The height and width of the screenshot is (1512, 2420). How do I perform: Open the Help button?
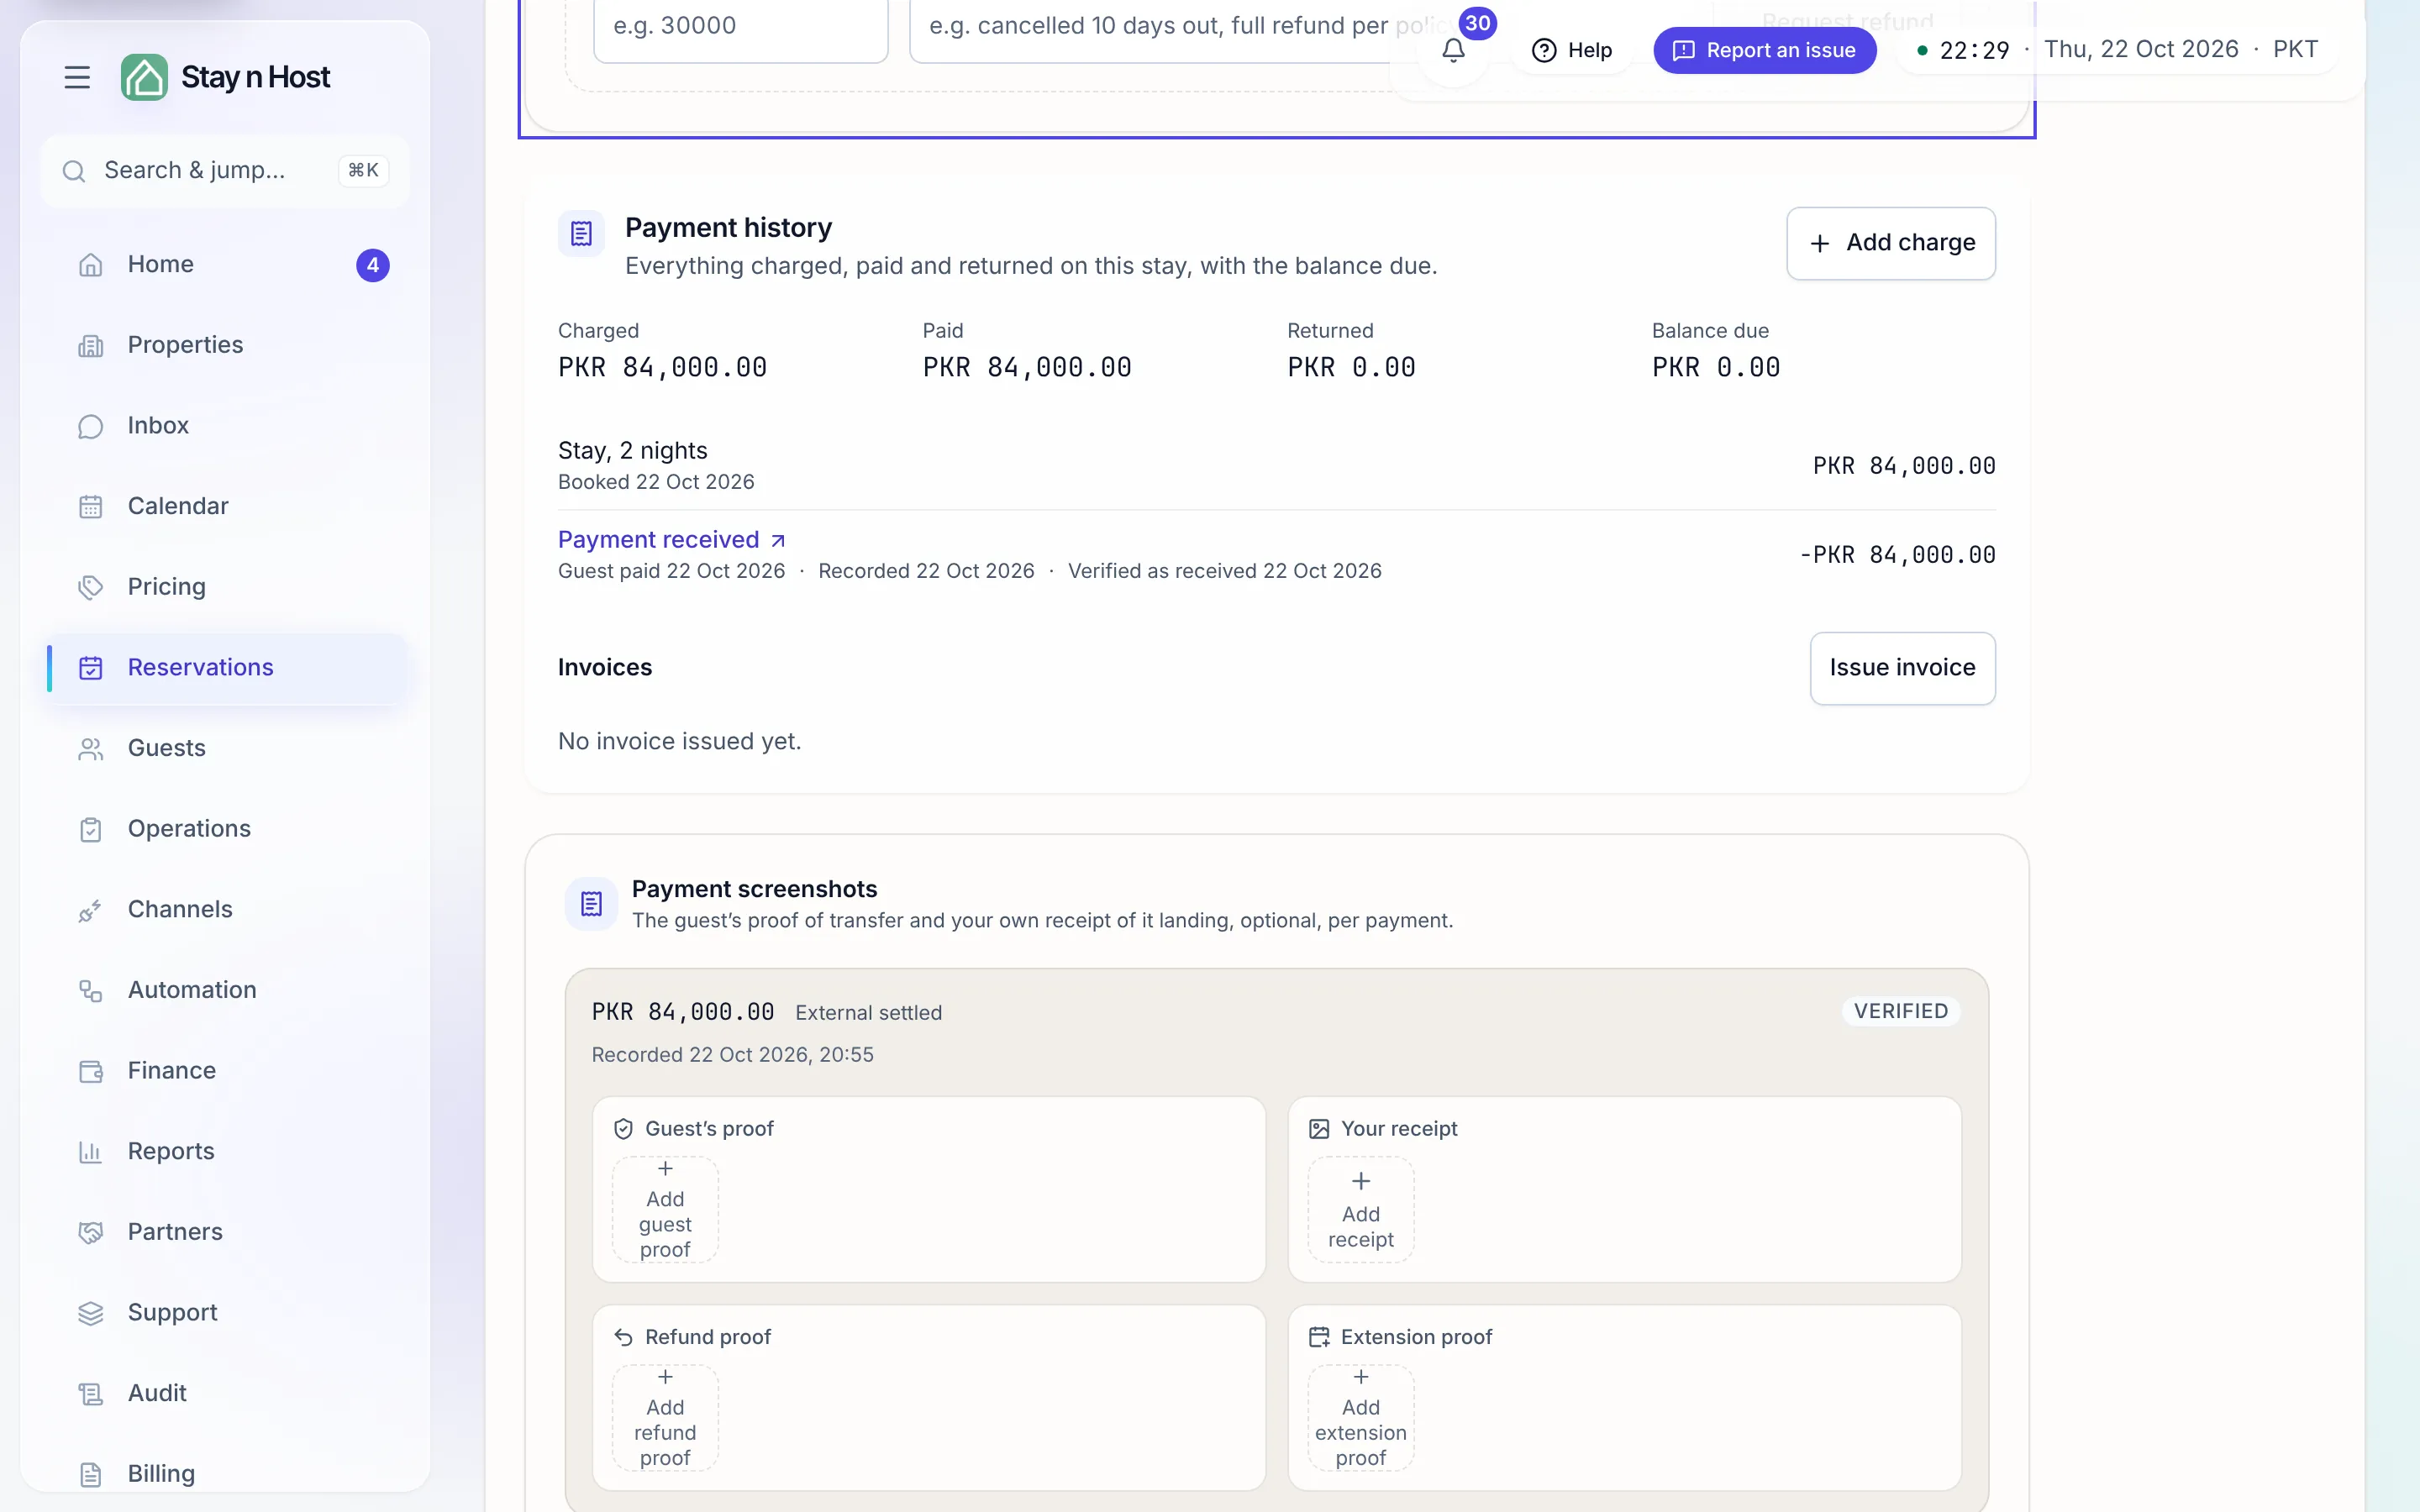pyautogui.click(x=1571, y=50)
